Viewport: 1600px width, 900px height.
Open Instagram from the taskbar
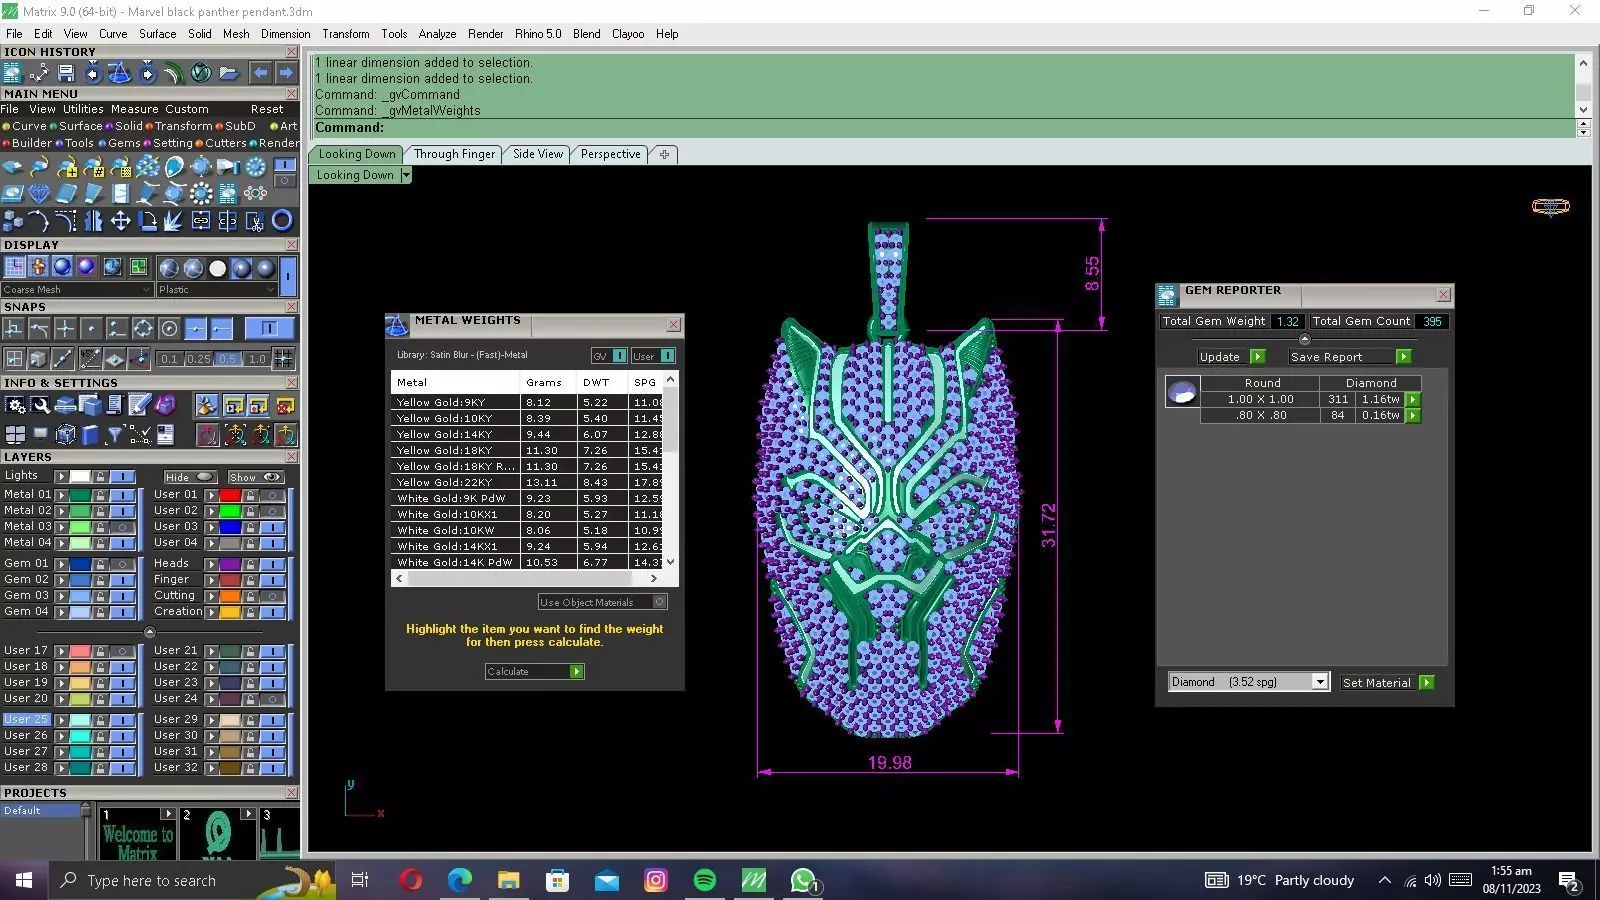(656, 880)
